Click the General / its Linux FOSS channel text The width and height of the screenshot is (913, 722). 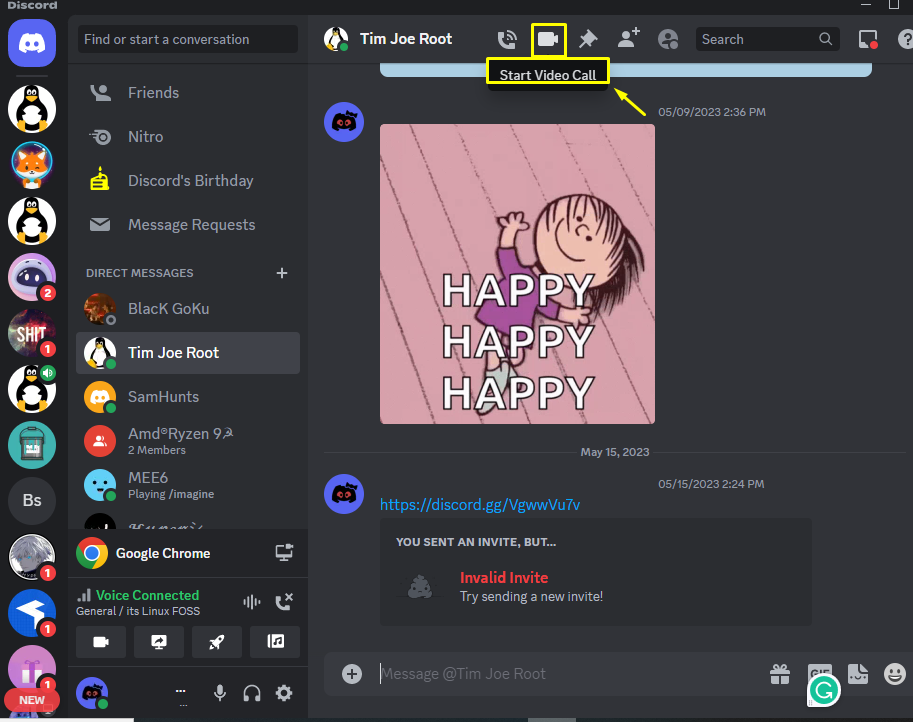click(x=138, y=611)
